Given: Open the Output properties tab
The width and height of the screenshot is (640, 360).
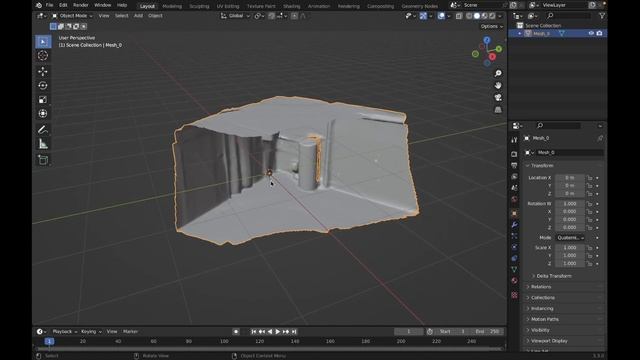Looking at the screenshot, I should coord(514,165).
